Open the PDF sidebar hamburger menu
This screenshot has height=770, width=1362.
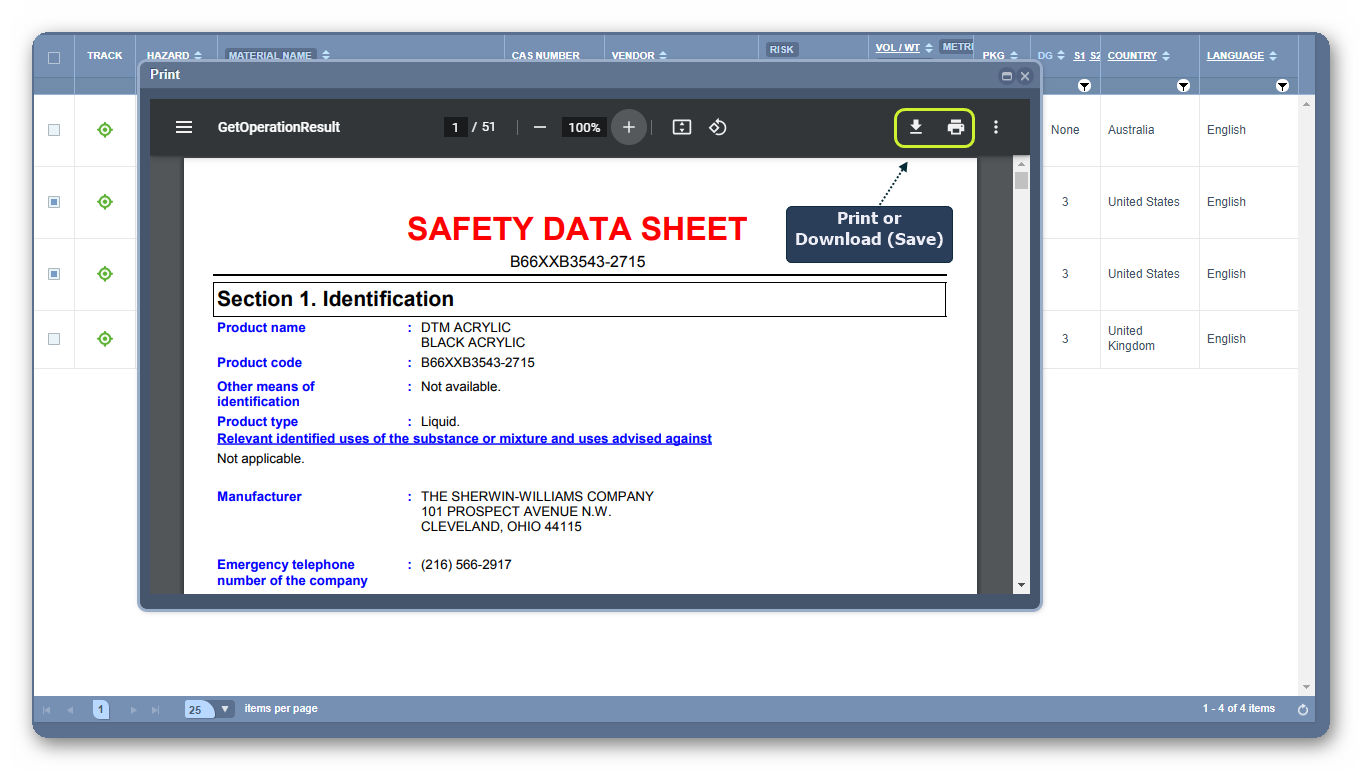click(184, 127)
